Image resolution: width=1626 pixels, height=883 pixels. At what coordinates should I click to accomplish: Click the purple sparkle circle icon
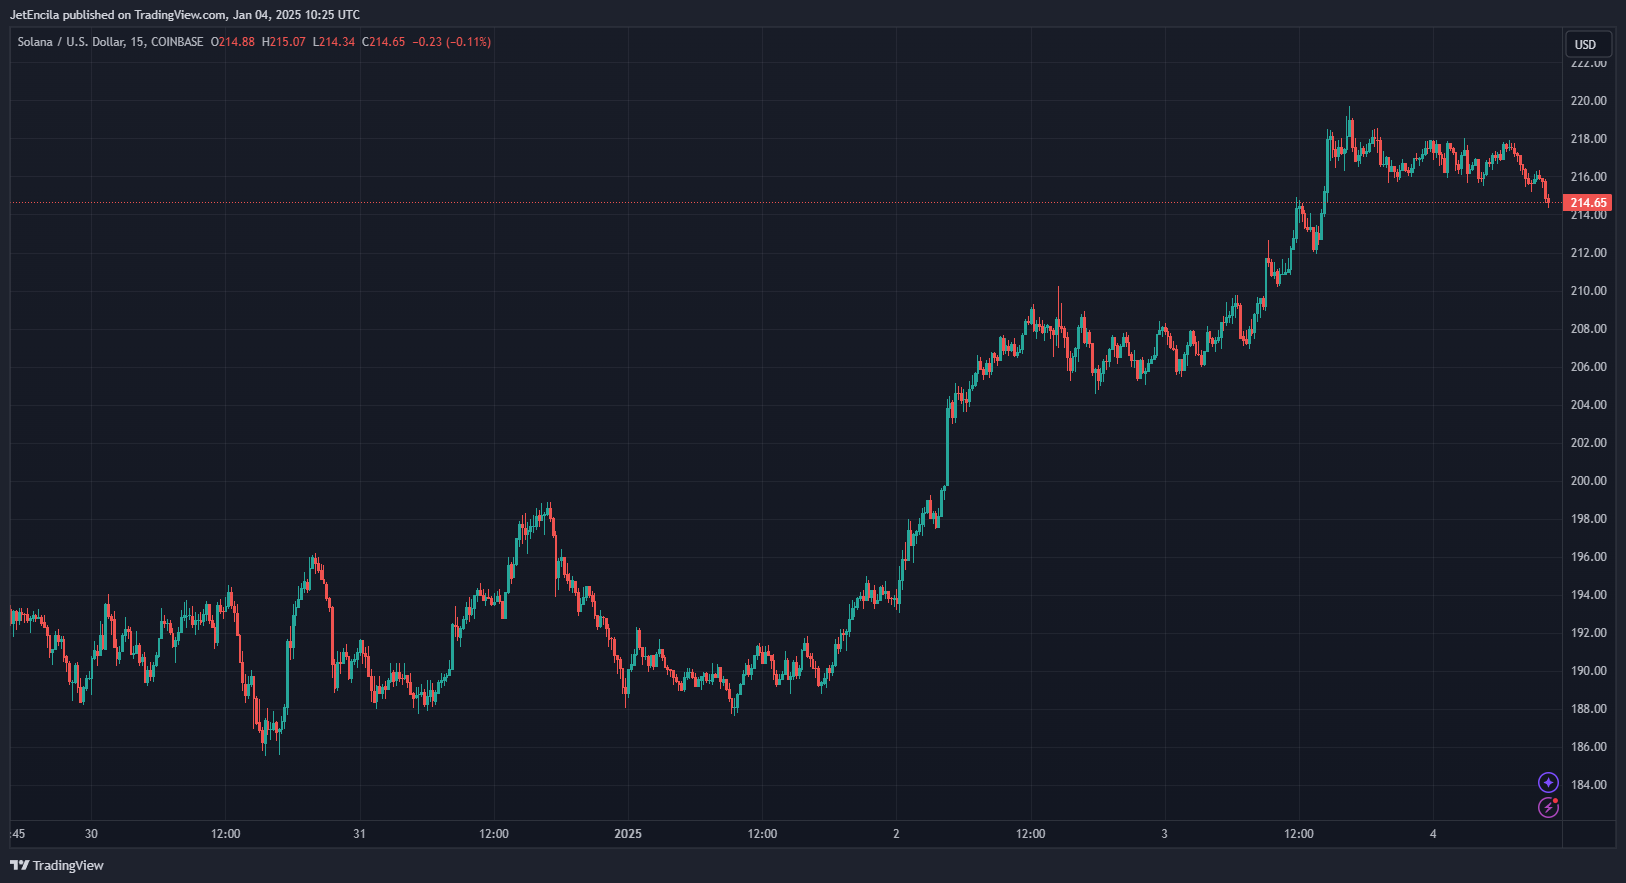pos(1548,782)
